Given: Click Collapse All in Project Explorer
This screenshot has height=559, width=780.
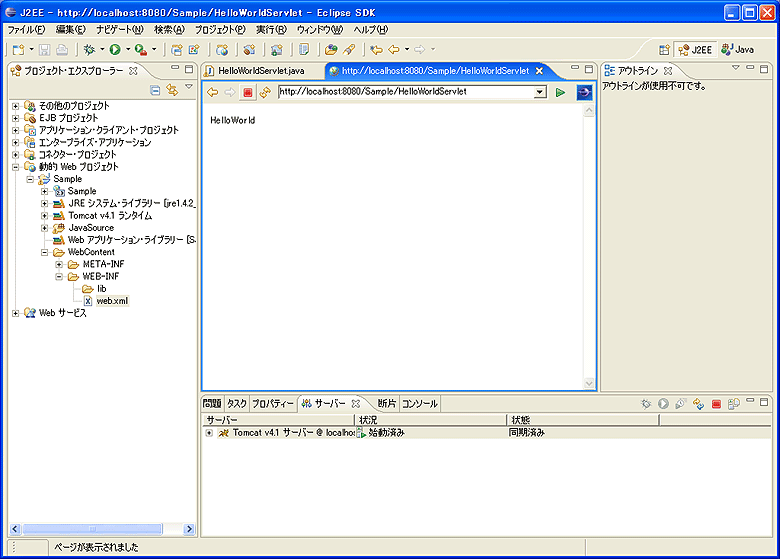Looking at the screenshot, I should [155, 90].
